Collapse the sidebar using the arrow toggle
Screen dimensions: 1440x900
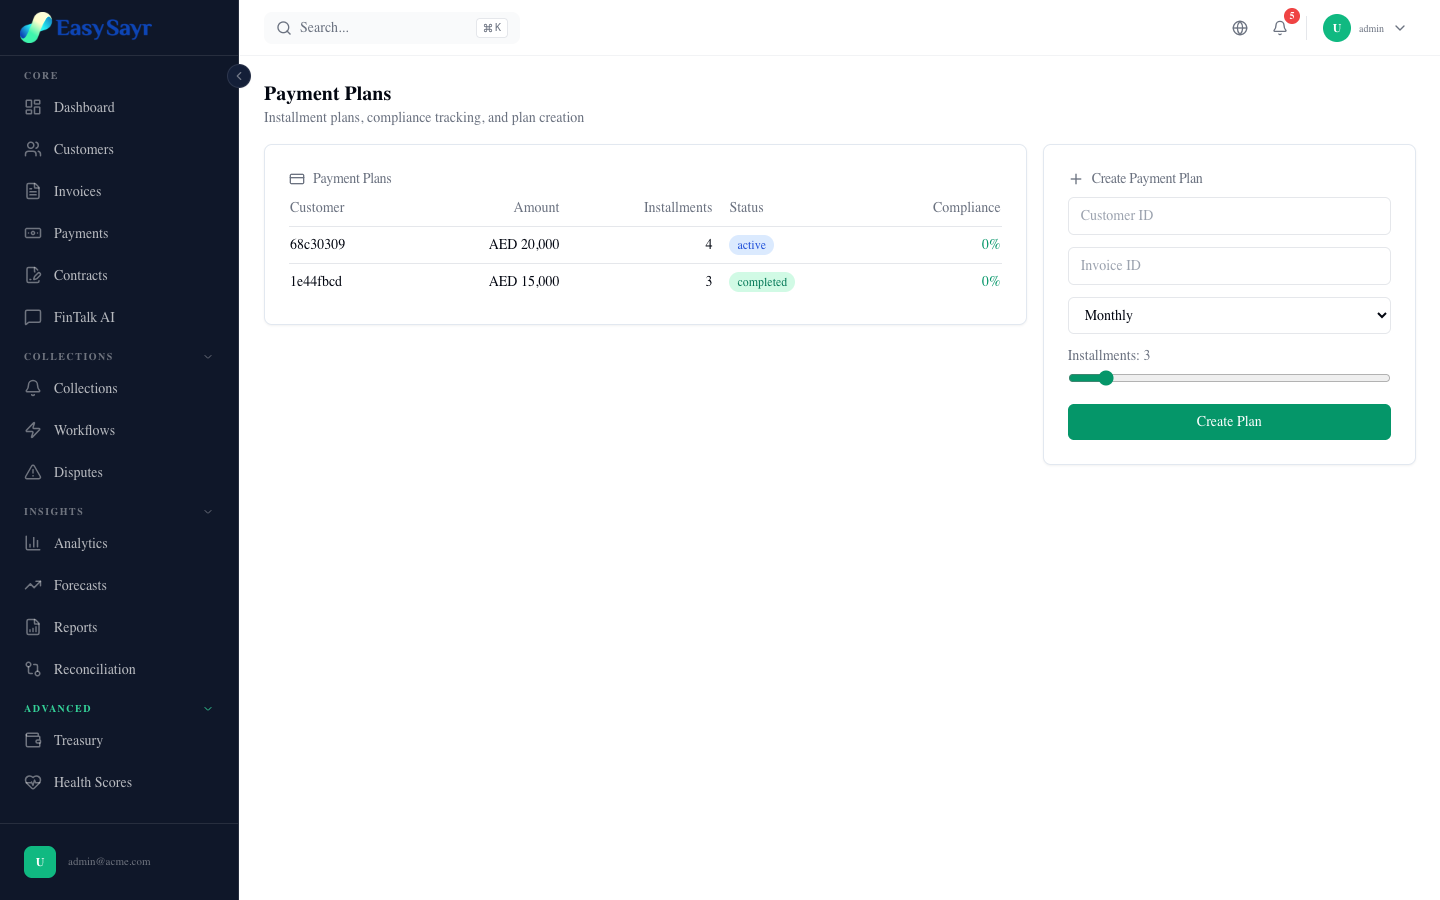239,76
